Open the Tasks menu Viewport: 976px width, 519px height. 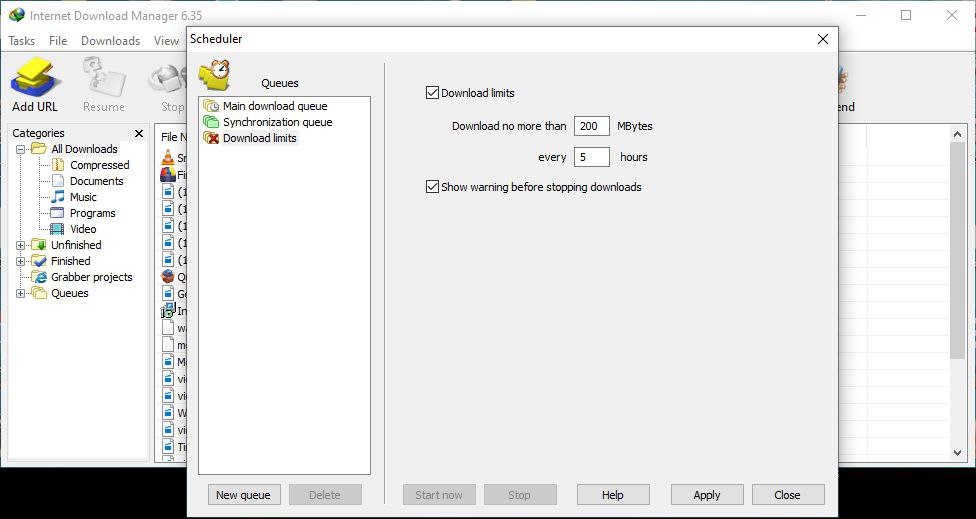click(21, 41)
